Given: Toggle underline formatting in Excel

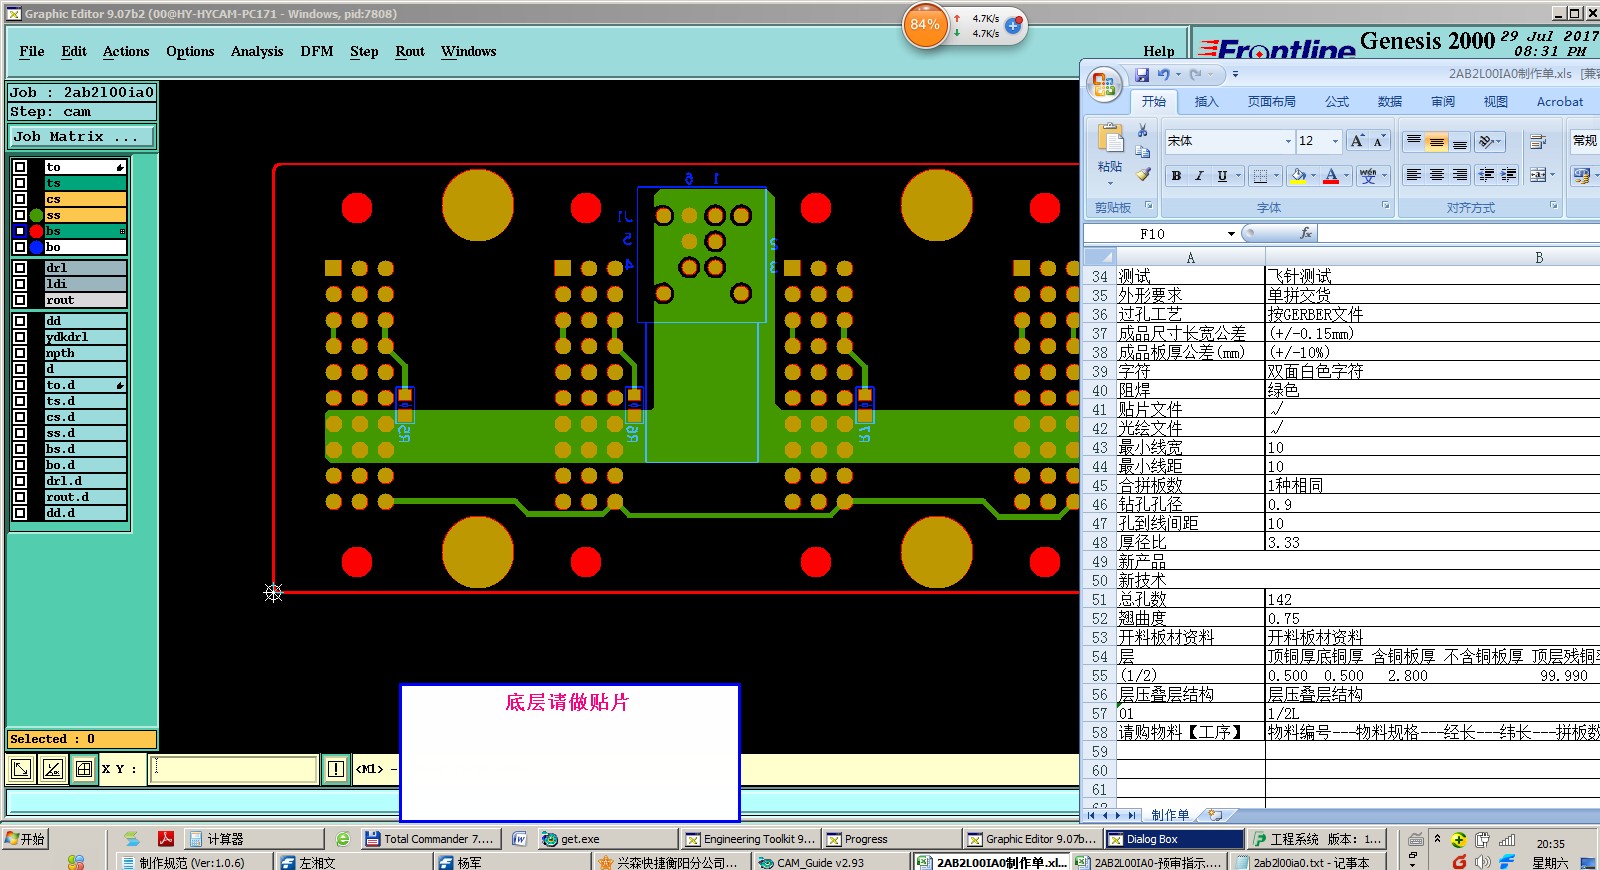Looking at the screenshot, I should pyautogui.click(x=1221, y=176).
